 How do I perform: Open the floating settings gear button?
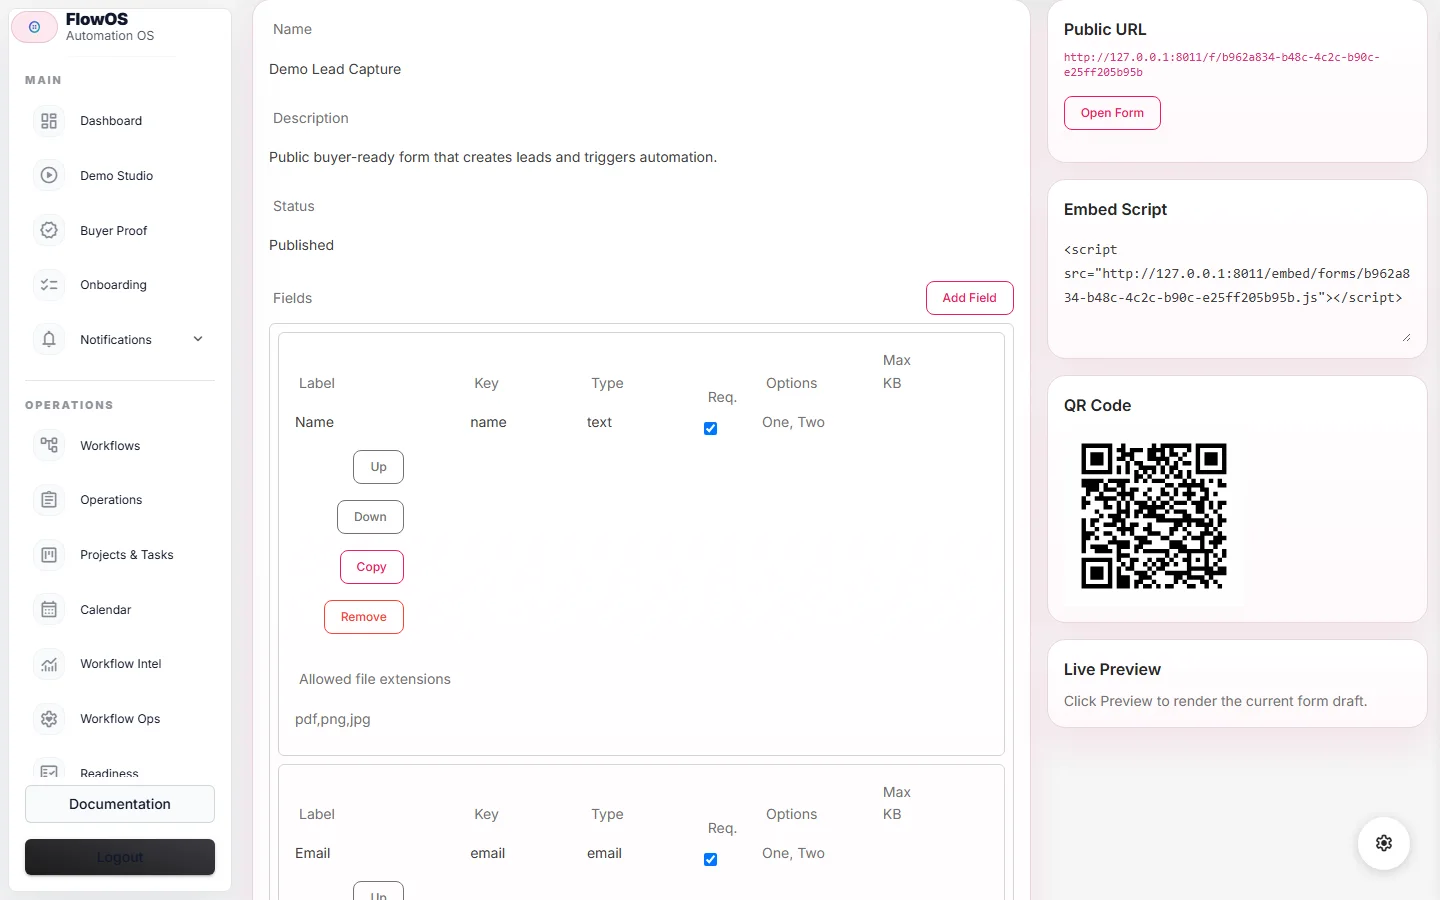(x=1384, y=843)
